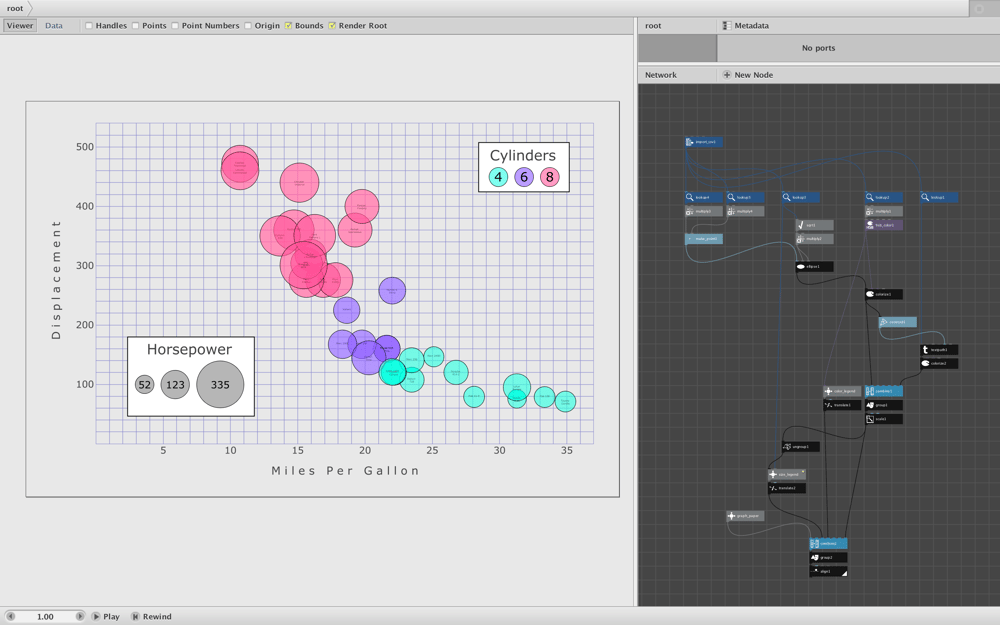Viewport: 1000px width, 625px height.
Task: Switch to the Viewer tab
Action: coord(20,26)
